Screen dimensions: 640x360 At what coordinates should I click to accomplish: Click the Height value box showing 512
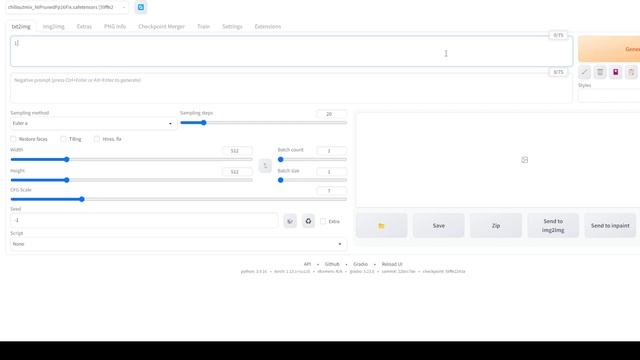tap(238, 172)
